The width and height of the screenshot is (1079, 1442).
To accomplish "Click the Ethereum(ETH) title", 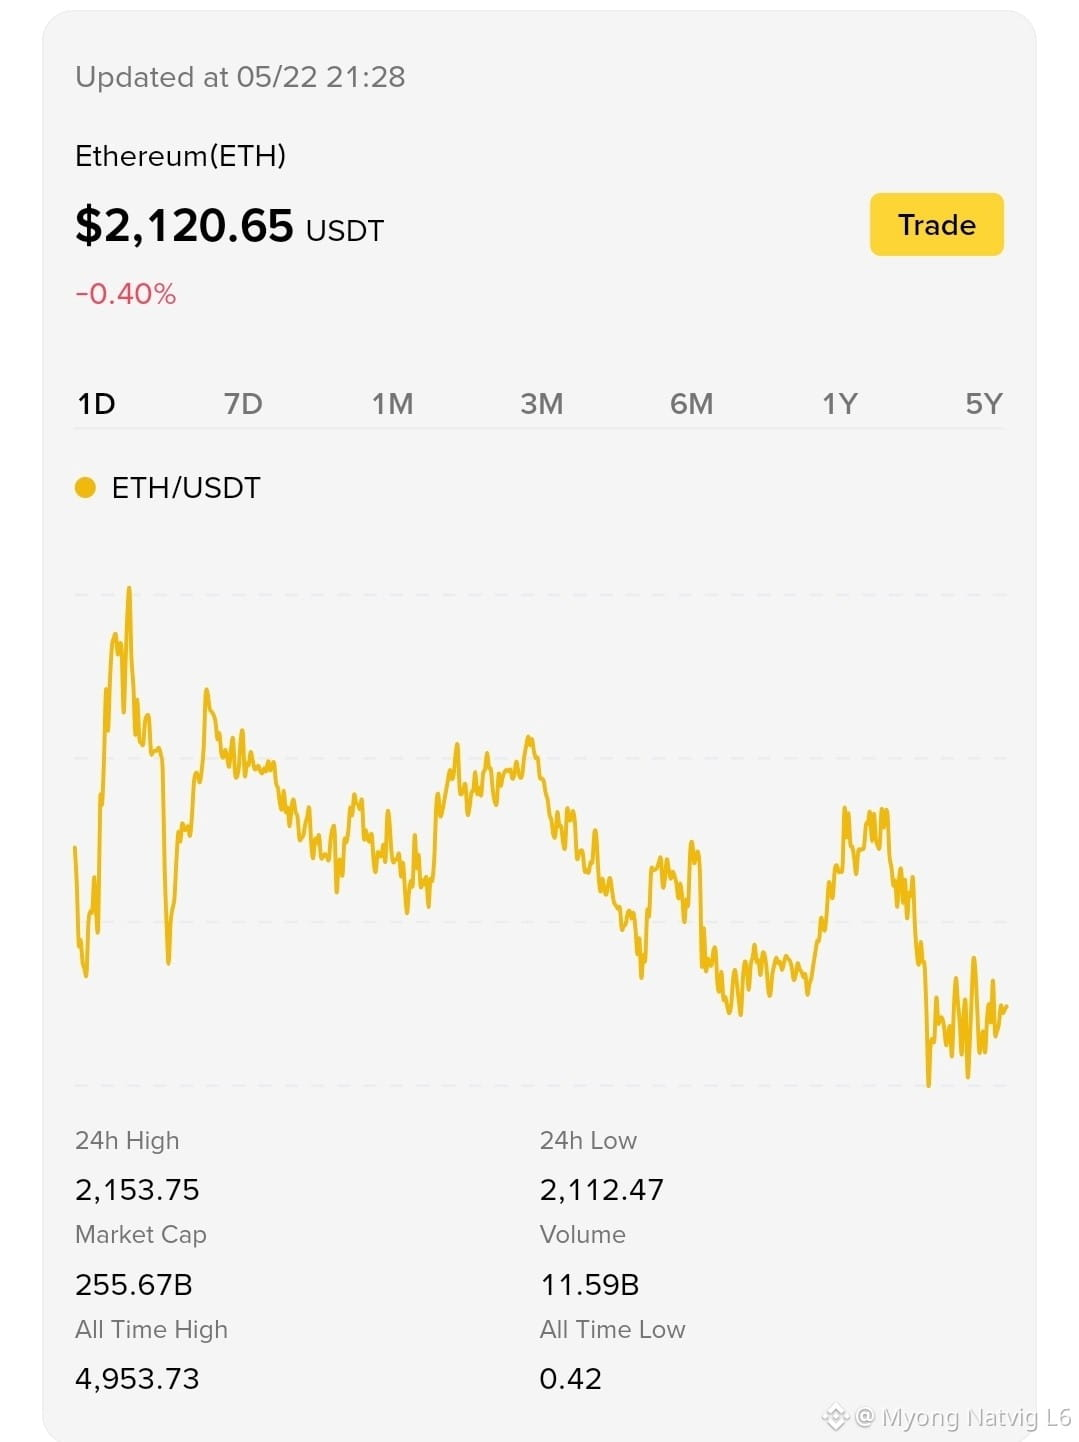I will coord(181,156).
